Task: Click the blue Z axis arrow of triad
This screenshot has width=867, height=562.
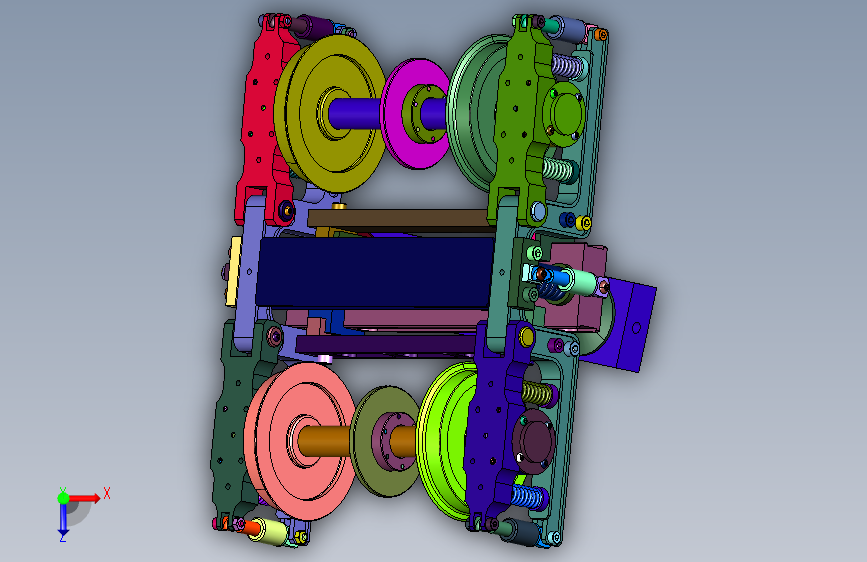Action: click(x=63, y=520)
